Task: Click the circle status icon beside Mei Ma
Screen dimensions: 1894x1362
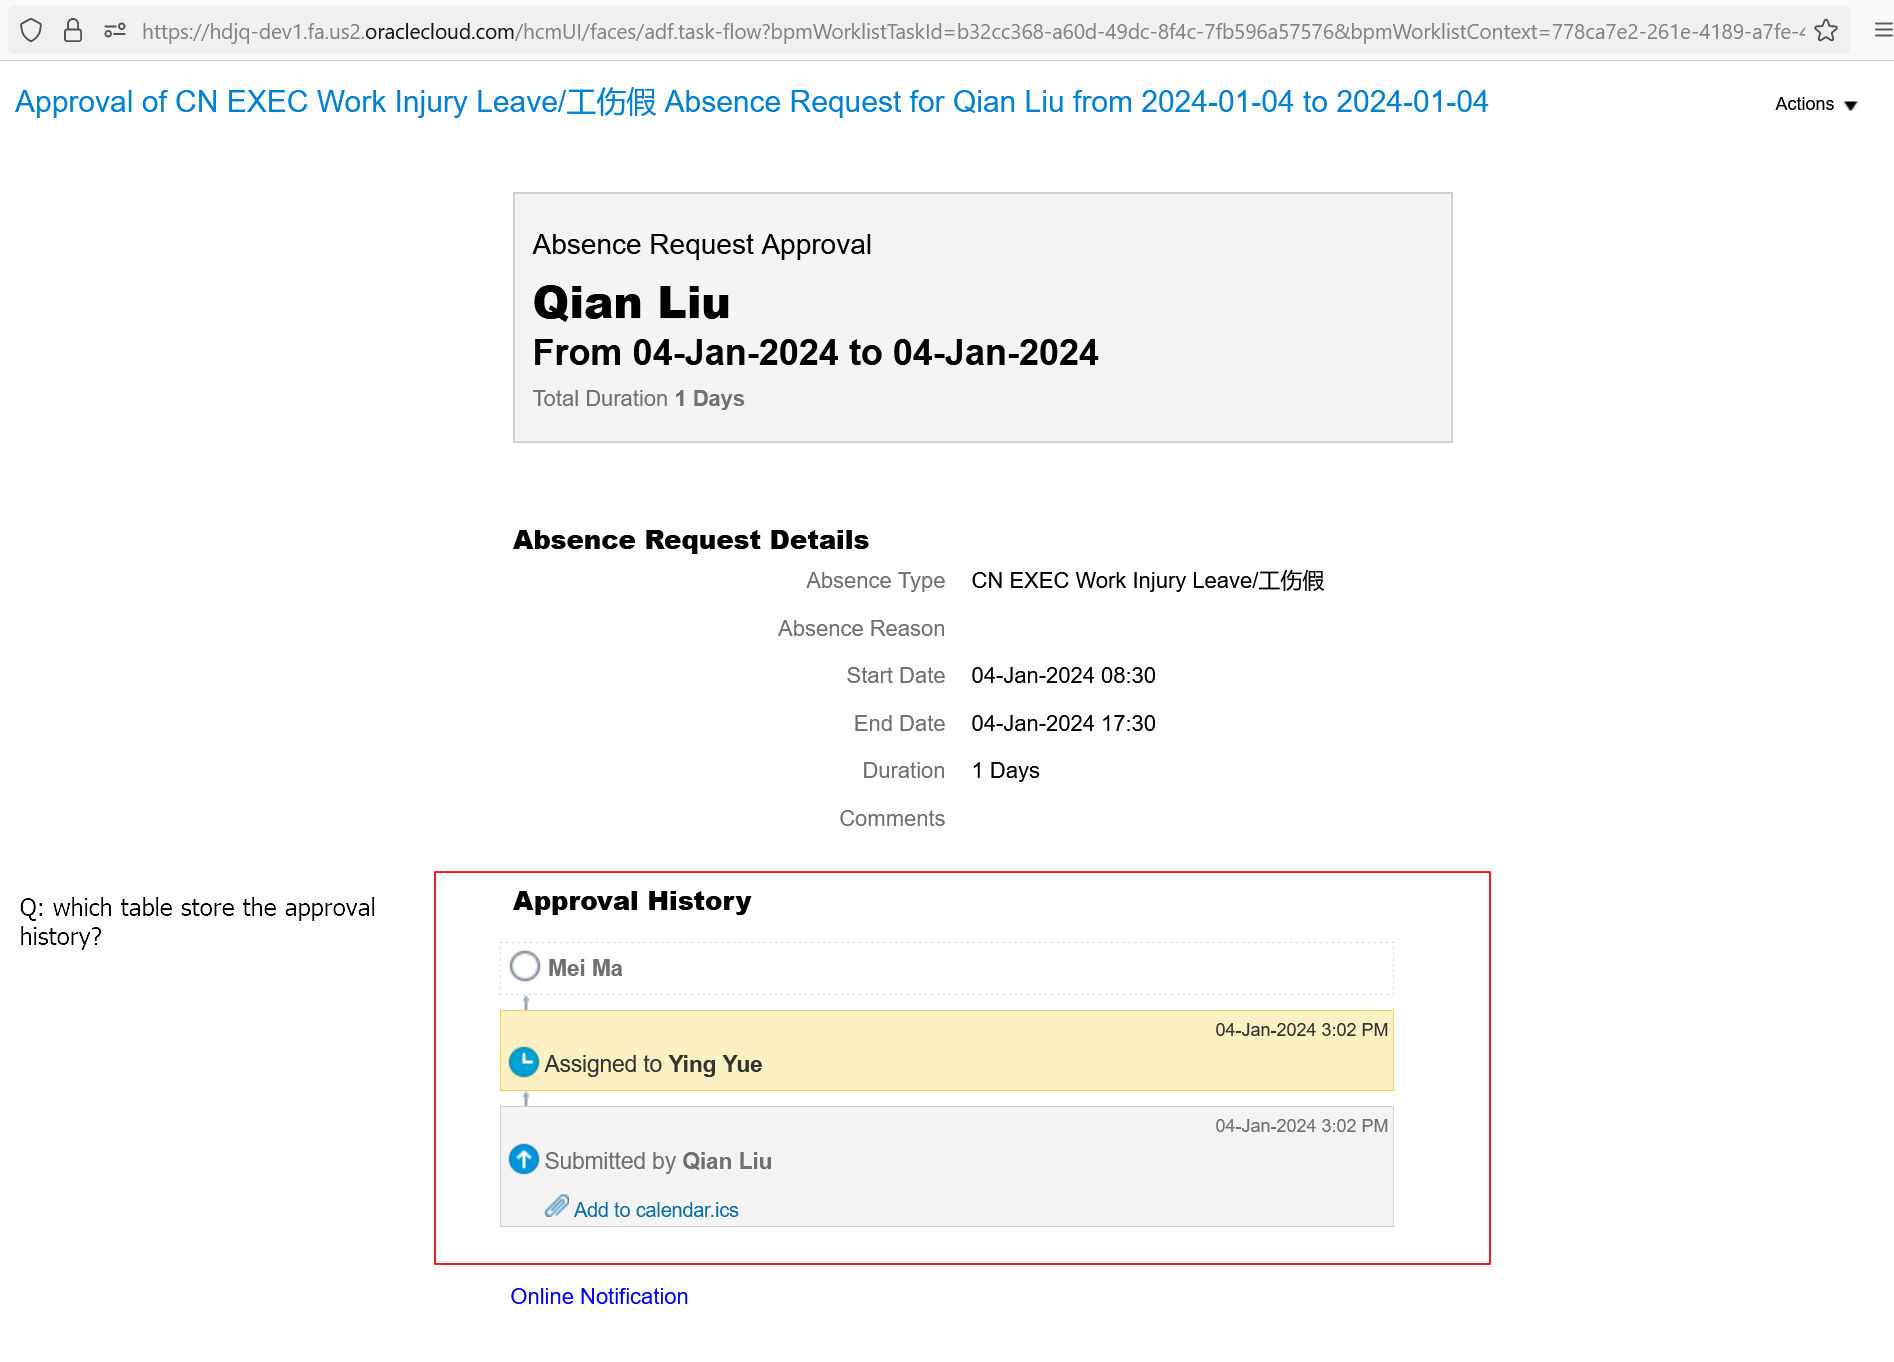Action: click(524, 966)
